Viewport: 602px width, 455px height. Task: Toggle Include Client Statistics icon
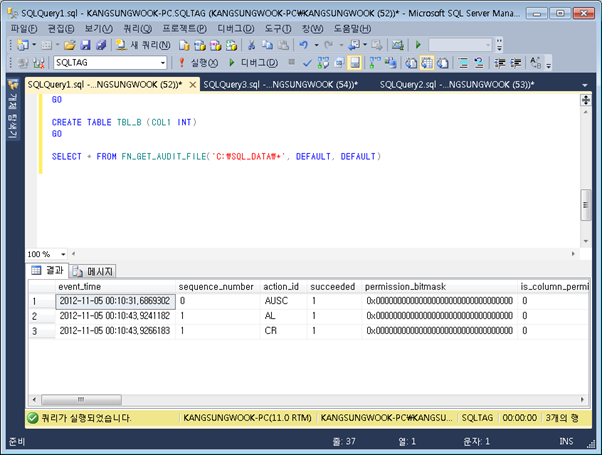(x=391, y=63)
